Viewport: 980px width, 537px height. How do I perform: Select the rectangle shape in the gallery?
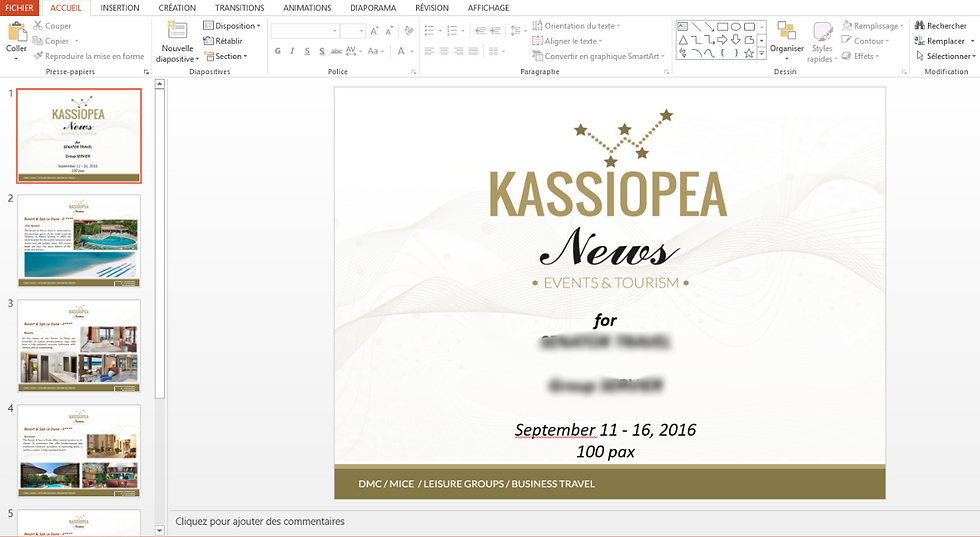(722, 26)
